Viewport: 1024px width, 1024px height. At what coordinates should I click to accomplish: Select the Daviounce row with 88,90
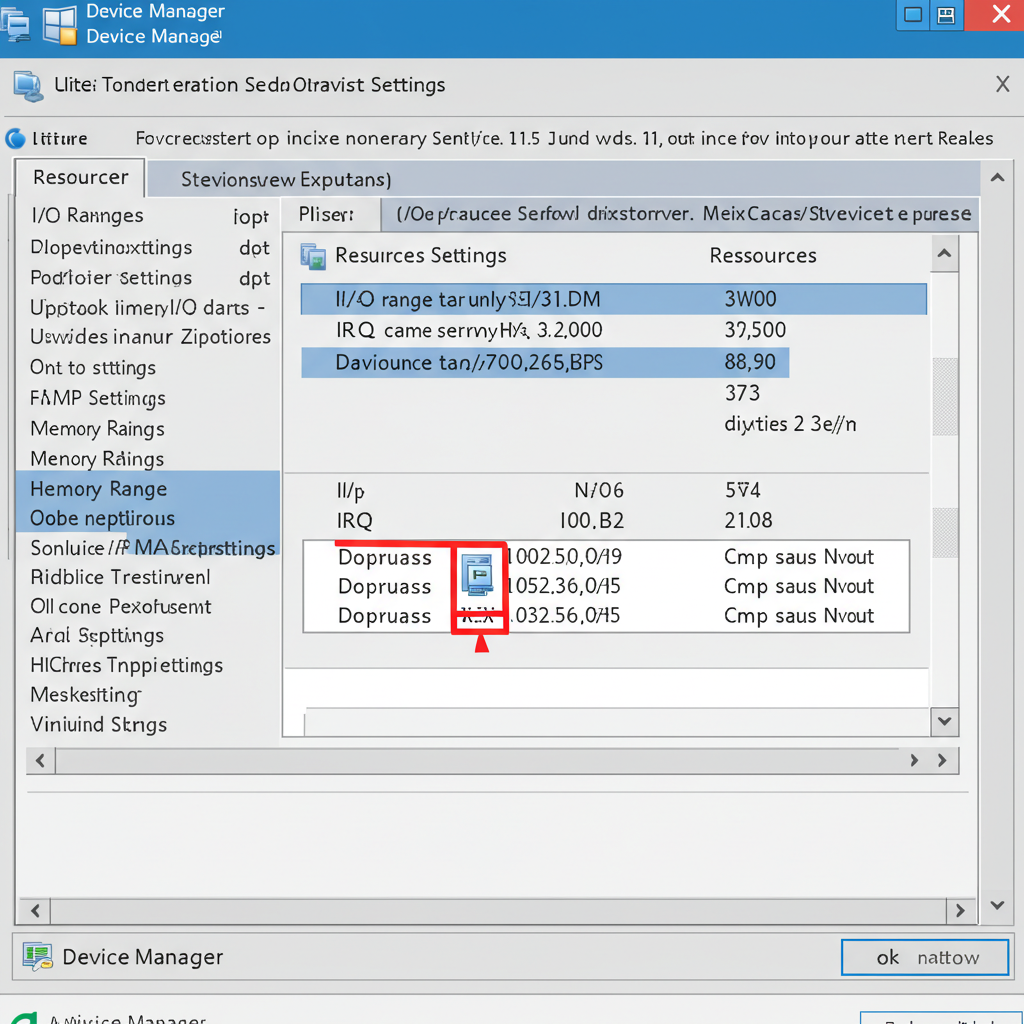[x=545, y=362]
